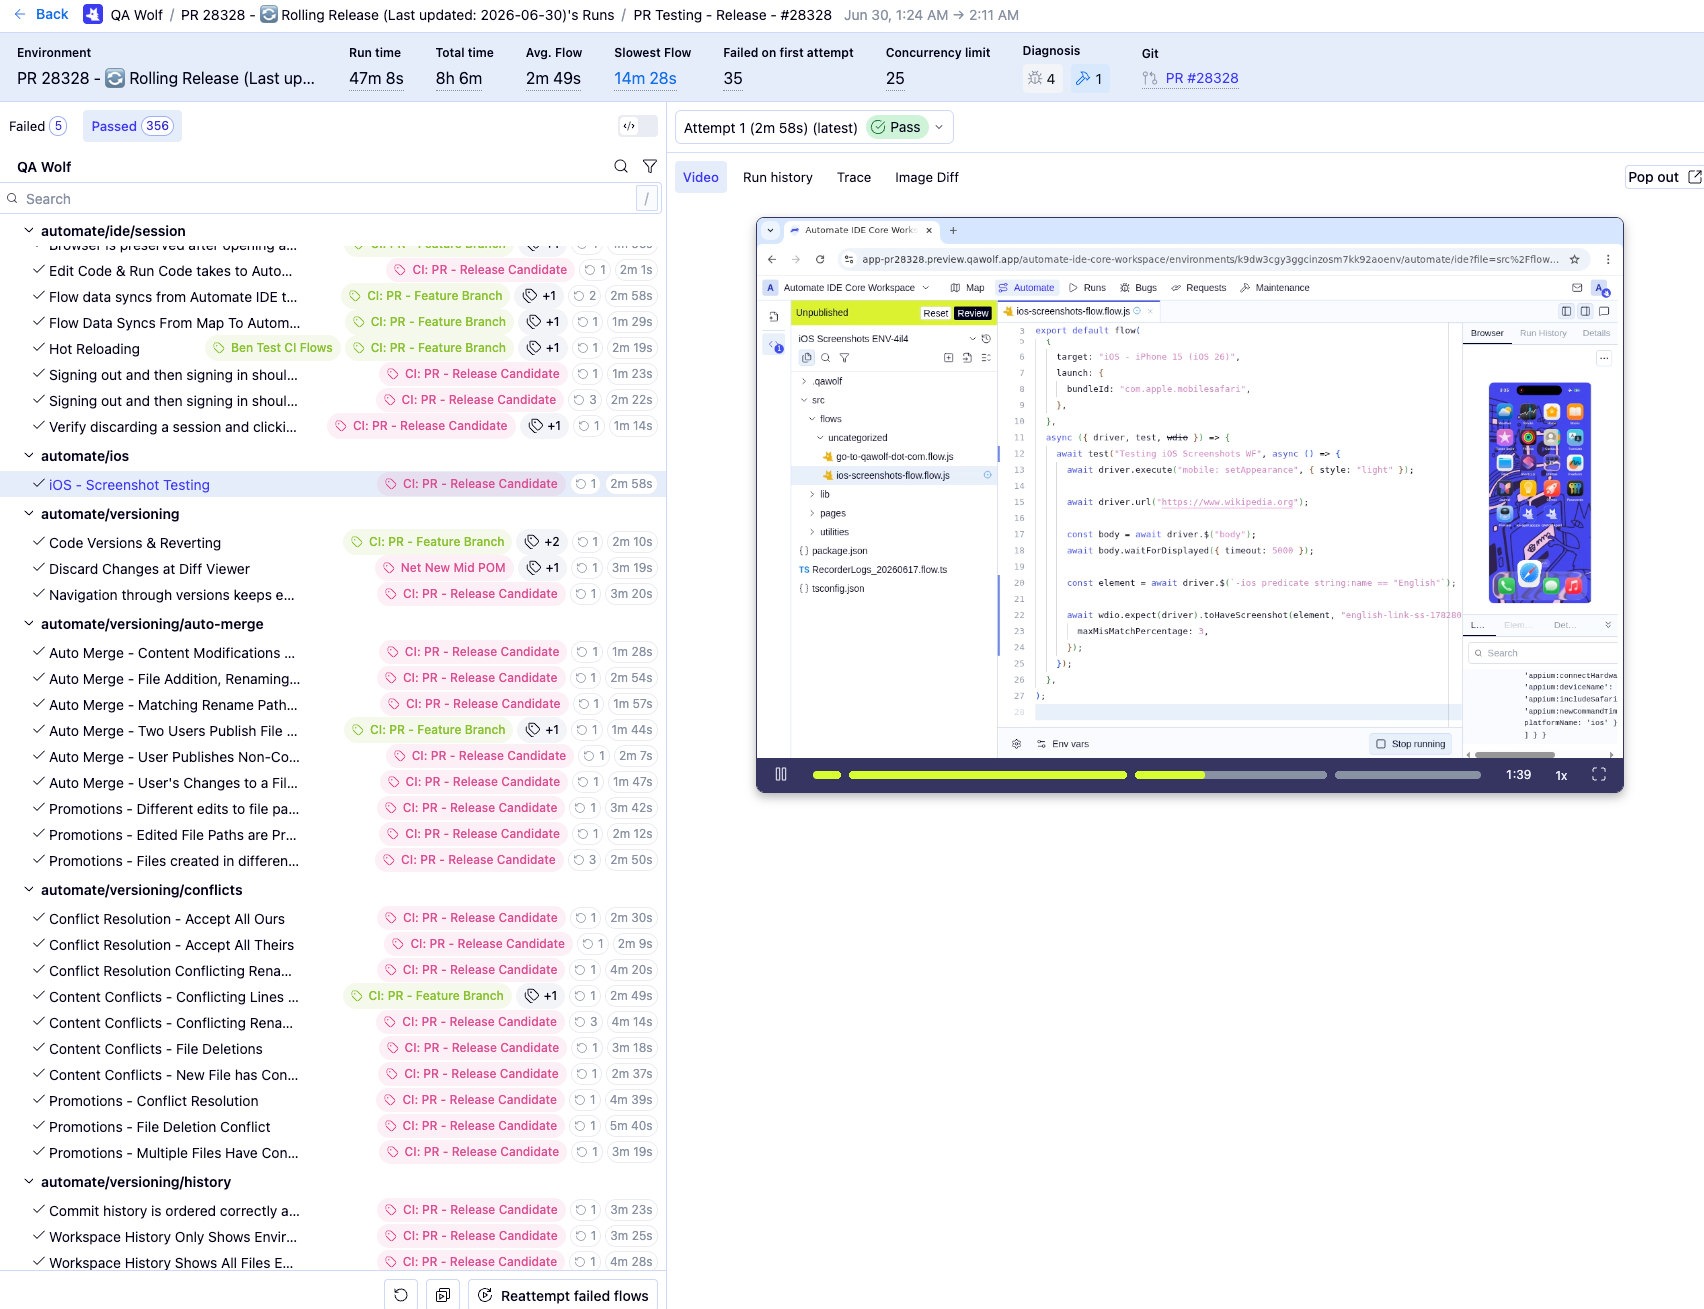Click +1 tags chip on Verify discarding a session
Screen dimensions: 1704x1309
[x=544, y=426]
